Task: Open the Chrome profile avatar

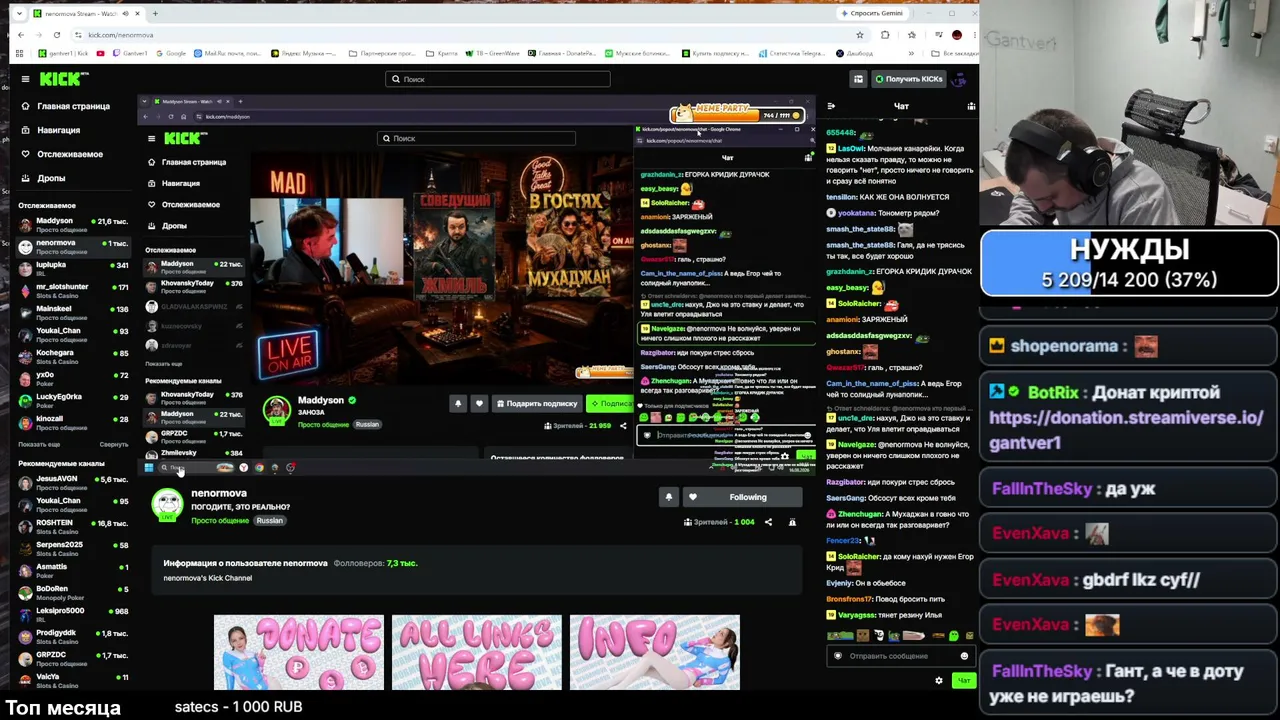Action: 957,35
